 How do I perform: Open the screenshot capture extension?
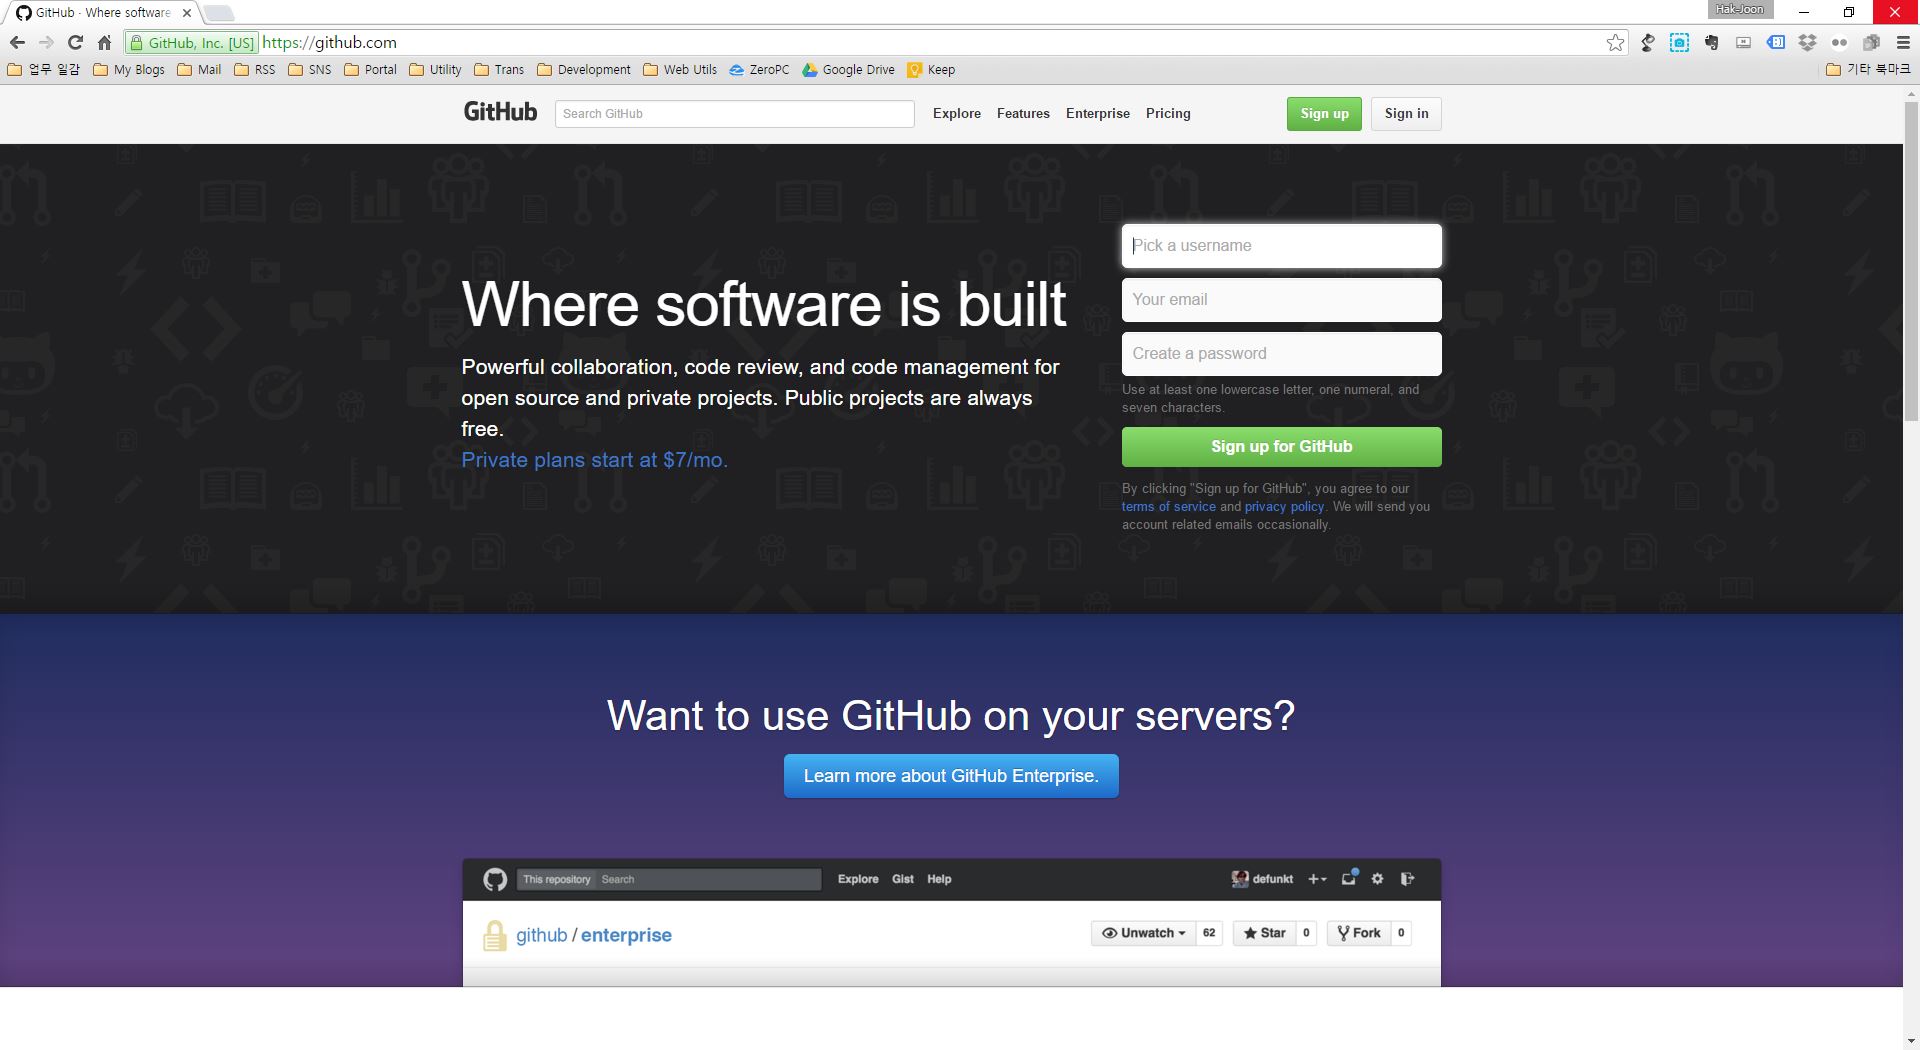coord(1679,42)
